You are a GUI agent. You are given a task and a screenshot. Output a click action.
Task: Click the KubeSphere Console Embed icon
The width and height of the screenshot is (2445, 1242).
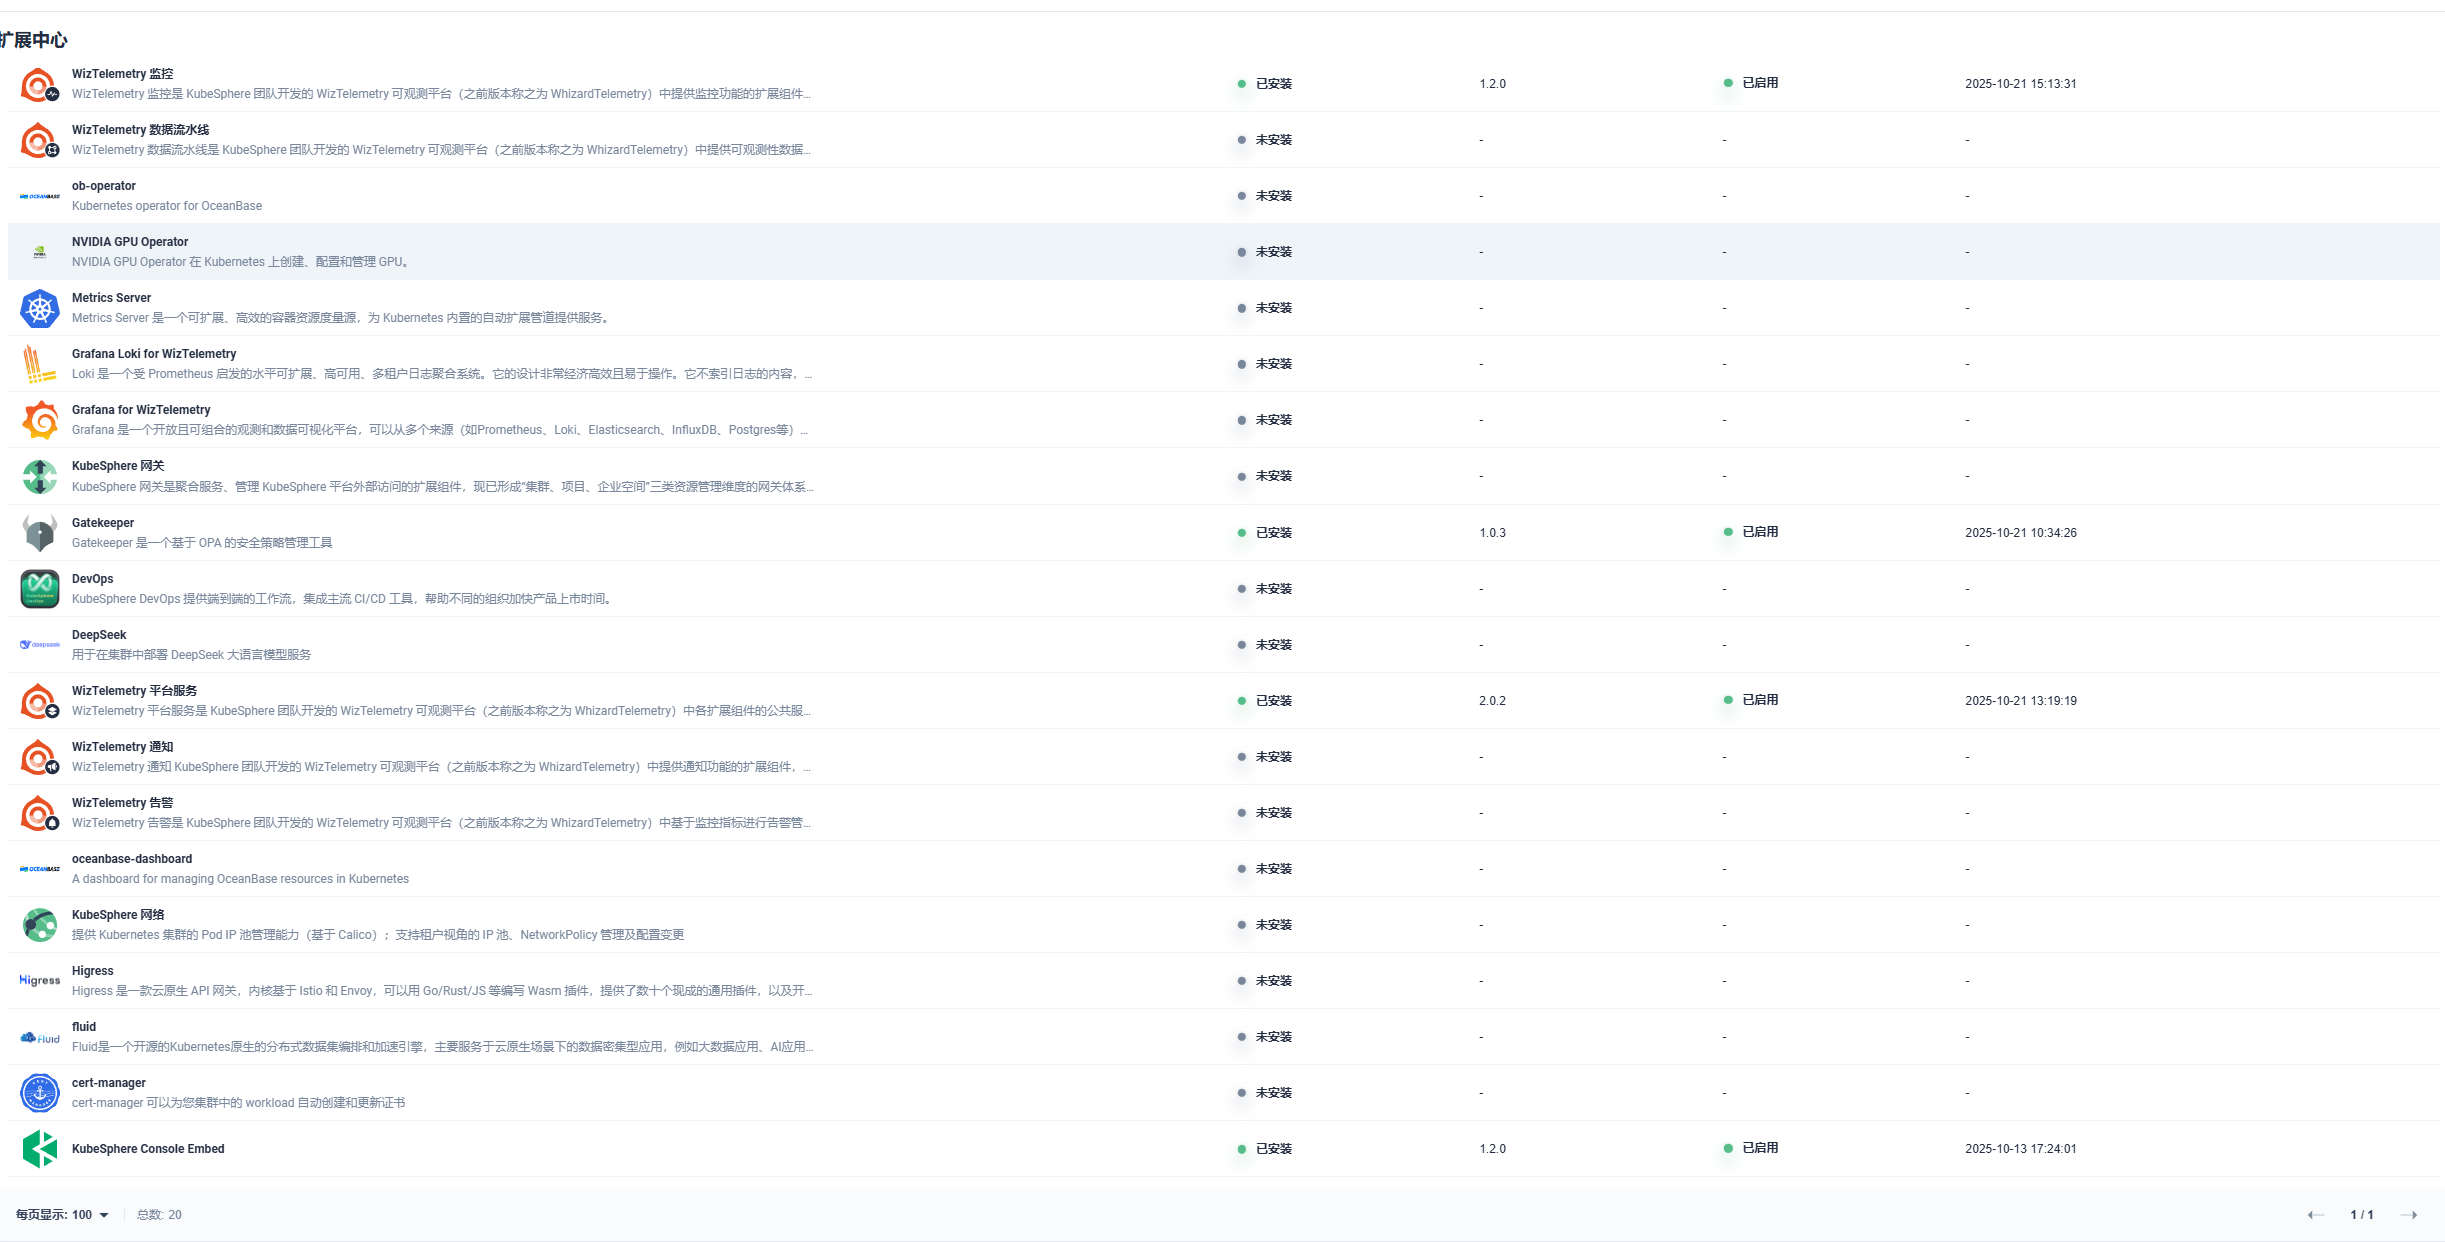click(39, 1149)
